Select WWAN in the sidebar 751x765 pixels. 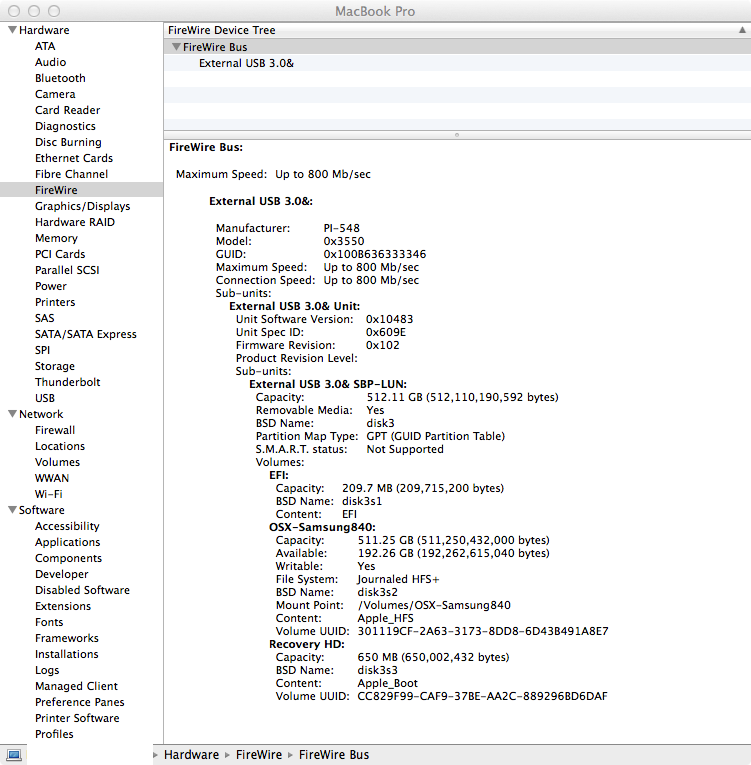click(x=52, y=478)
